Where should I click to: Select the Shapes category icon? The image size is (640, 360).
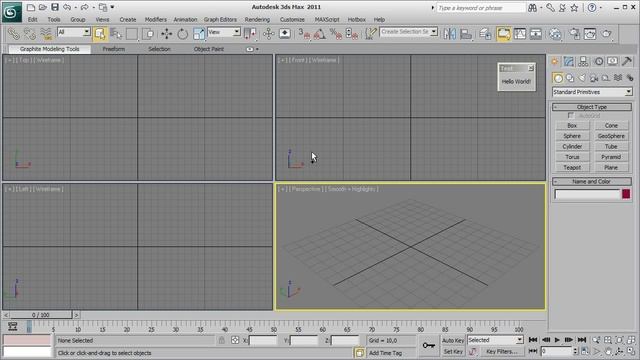(570, 78)
